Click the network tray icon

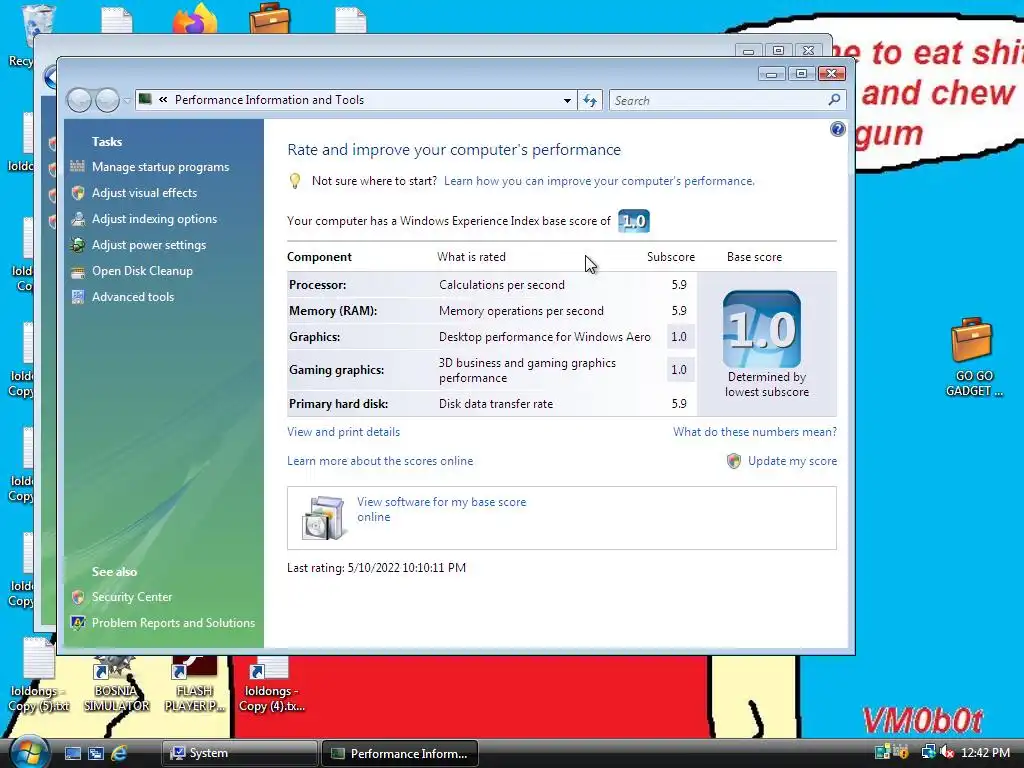point(928,753)
